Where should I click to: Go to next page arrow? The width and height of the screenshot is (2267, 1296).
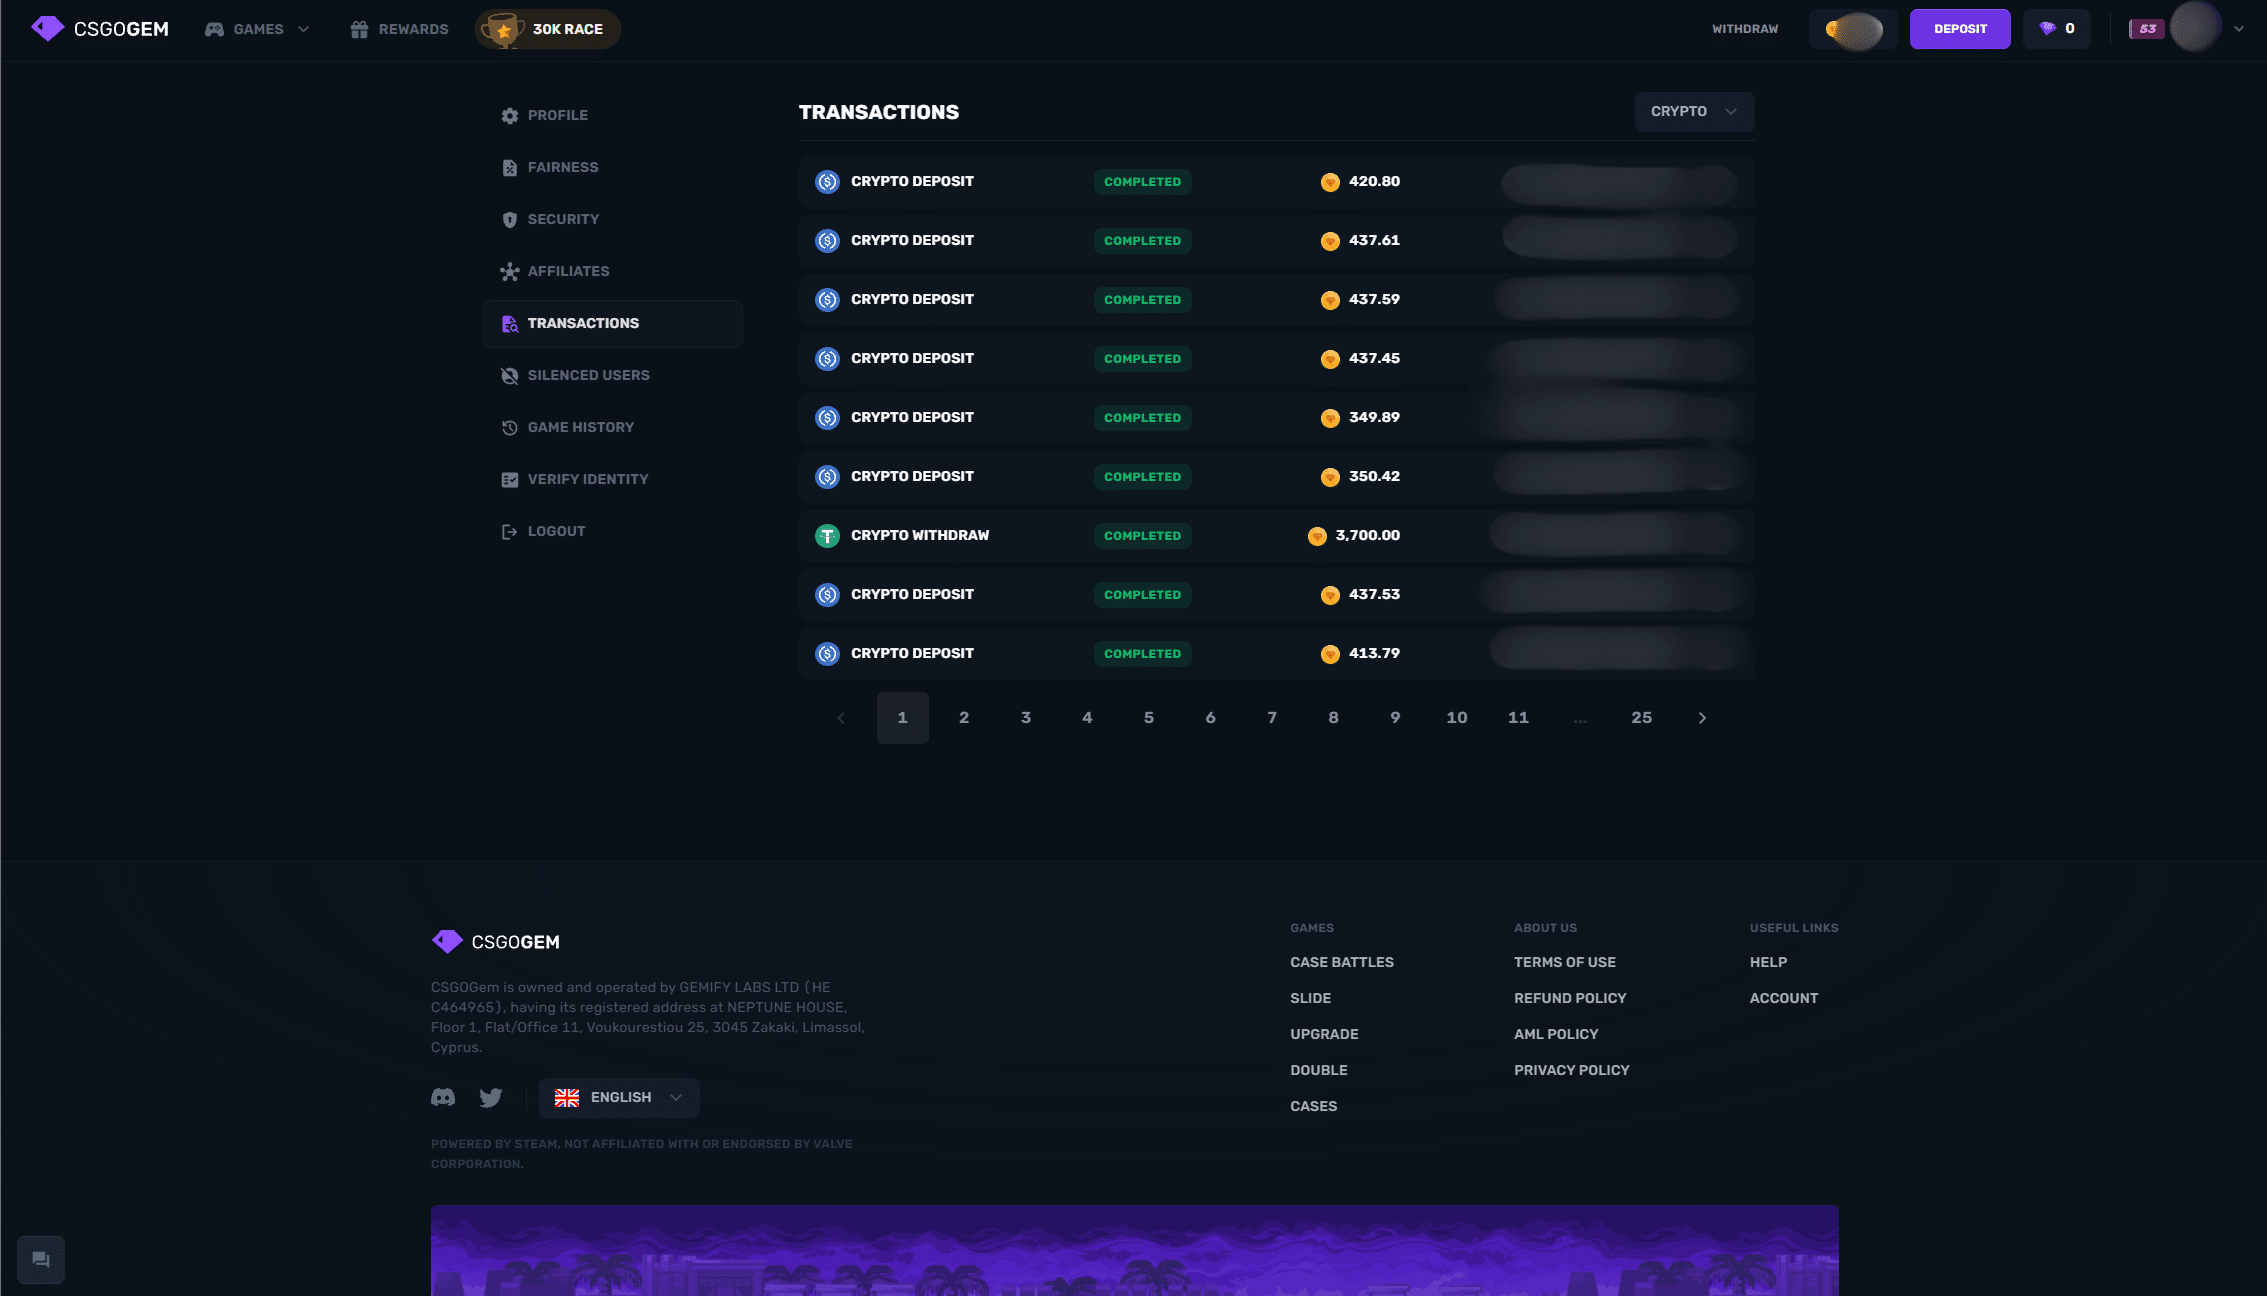[1702, 718]
